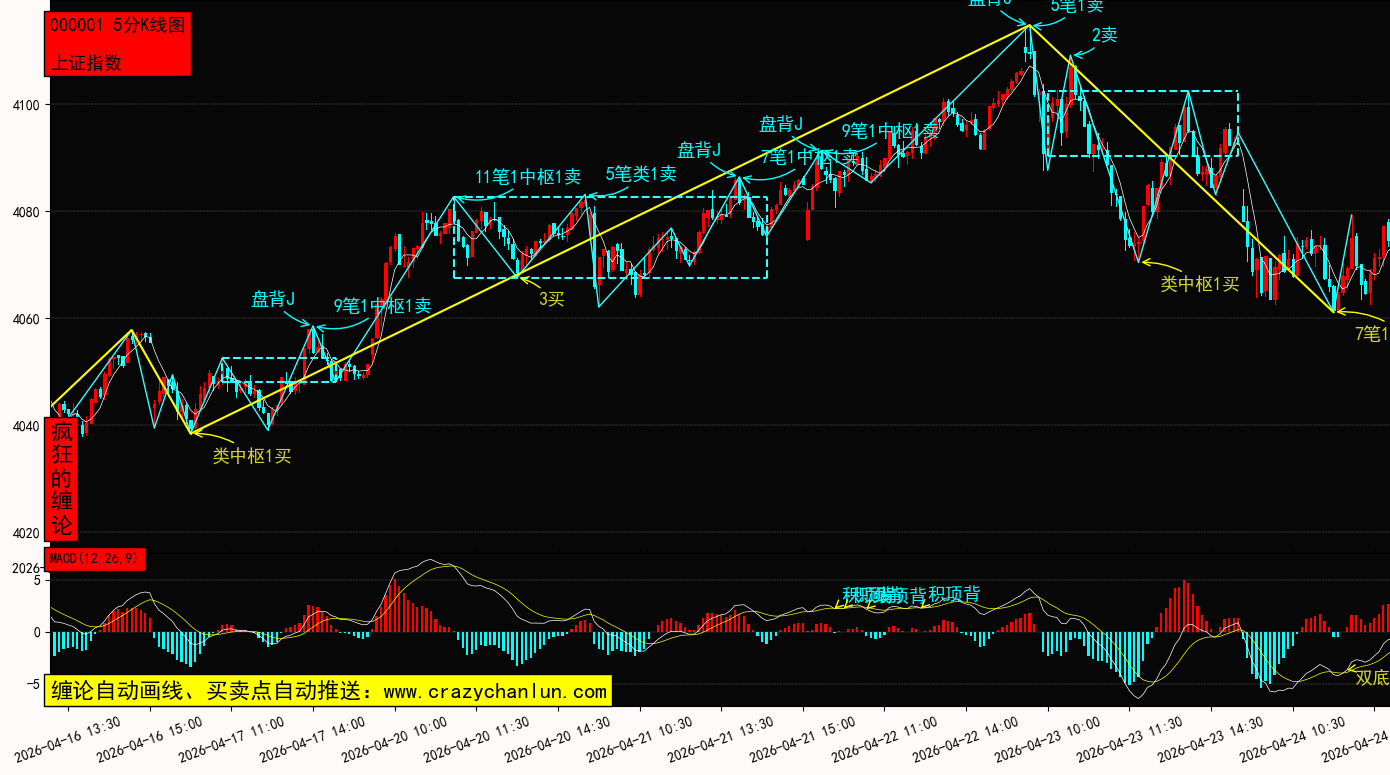Screen dimensions: 1390x775
Task: Select the 5笔类1卖 signal label
Action: coord(640,173)
